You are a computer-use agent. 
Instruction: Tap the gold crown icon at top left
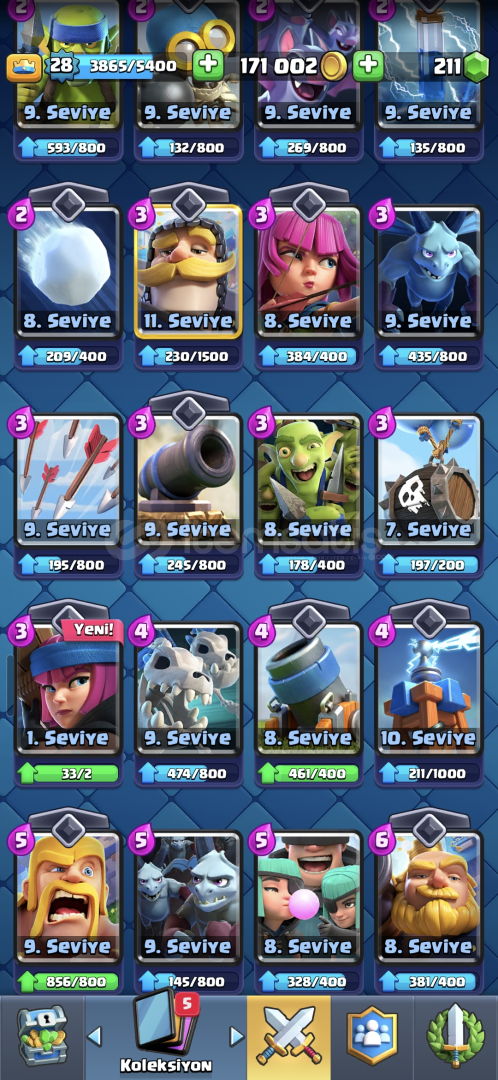point(24,66)
